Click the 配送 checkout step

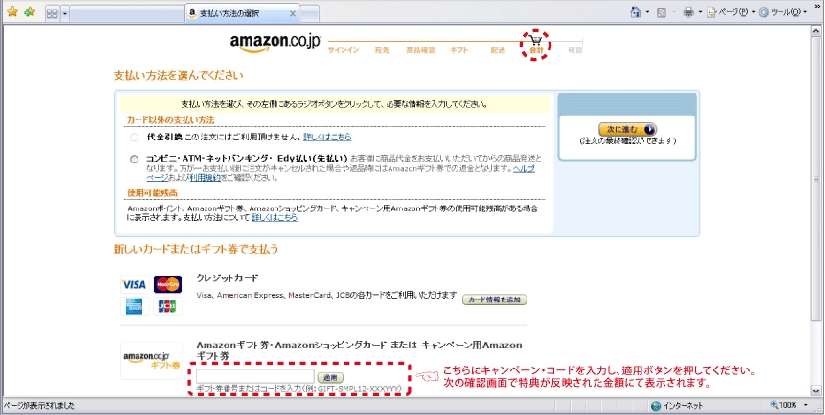498,50
